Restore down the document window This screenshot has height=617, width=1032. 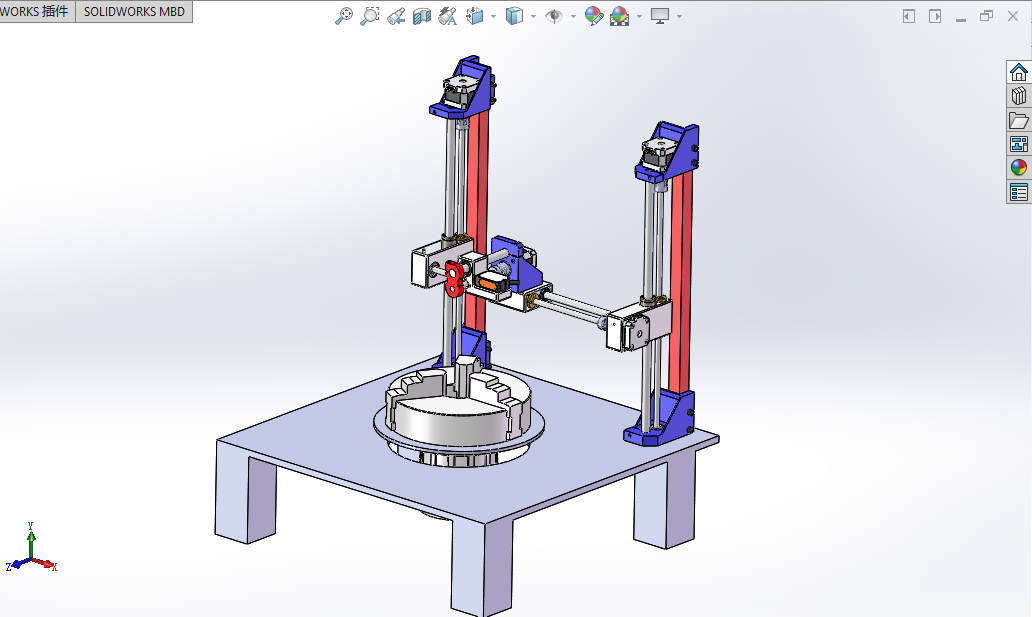(x=986, y=16)
